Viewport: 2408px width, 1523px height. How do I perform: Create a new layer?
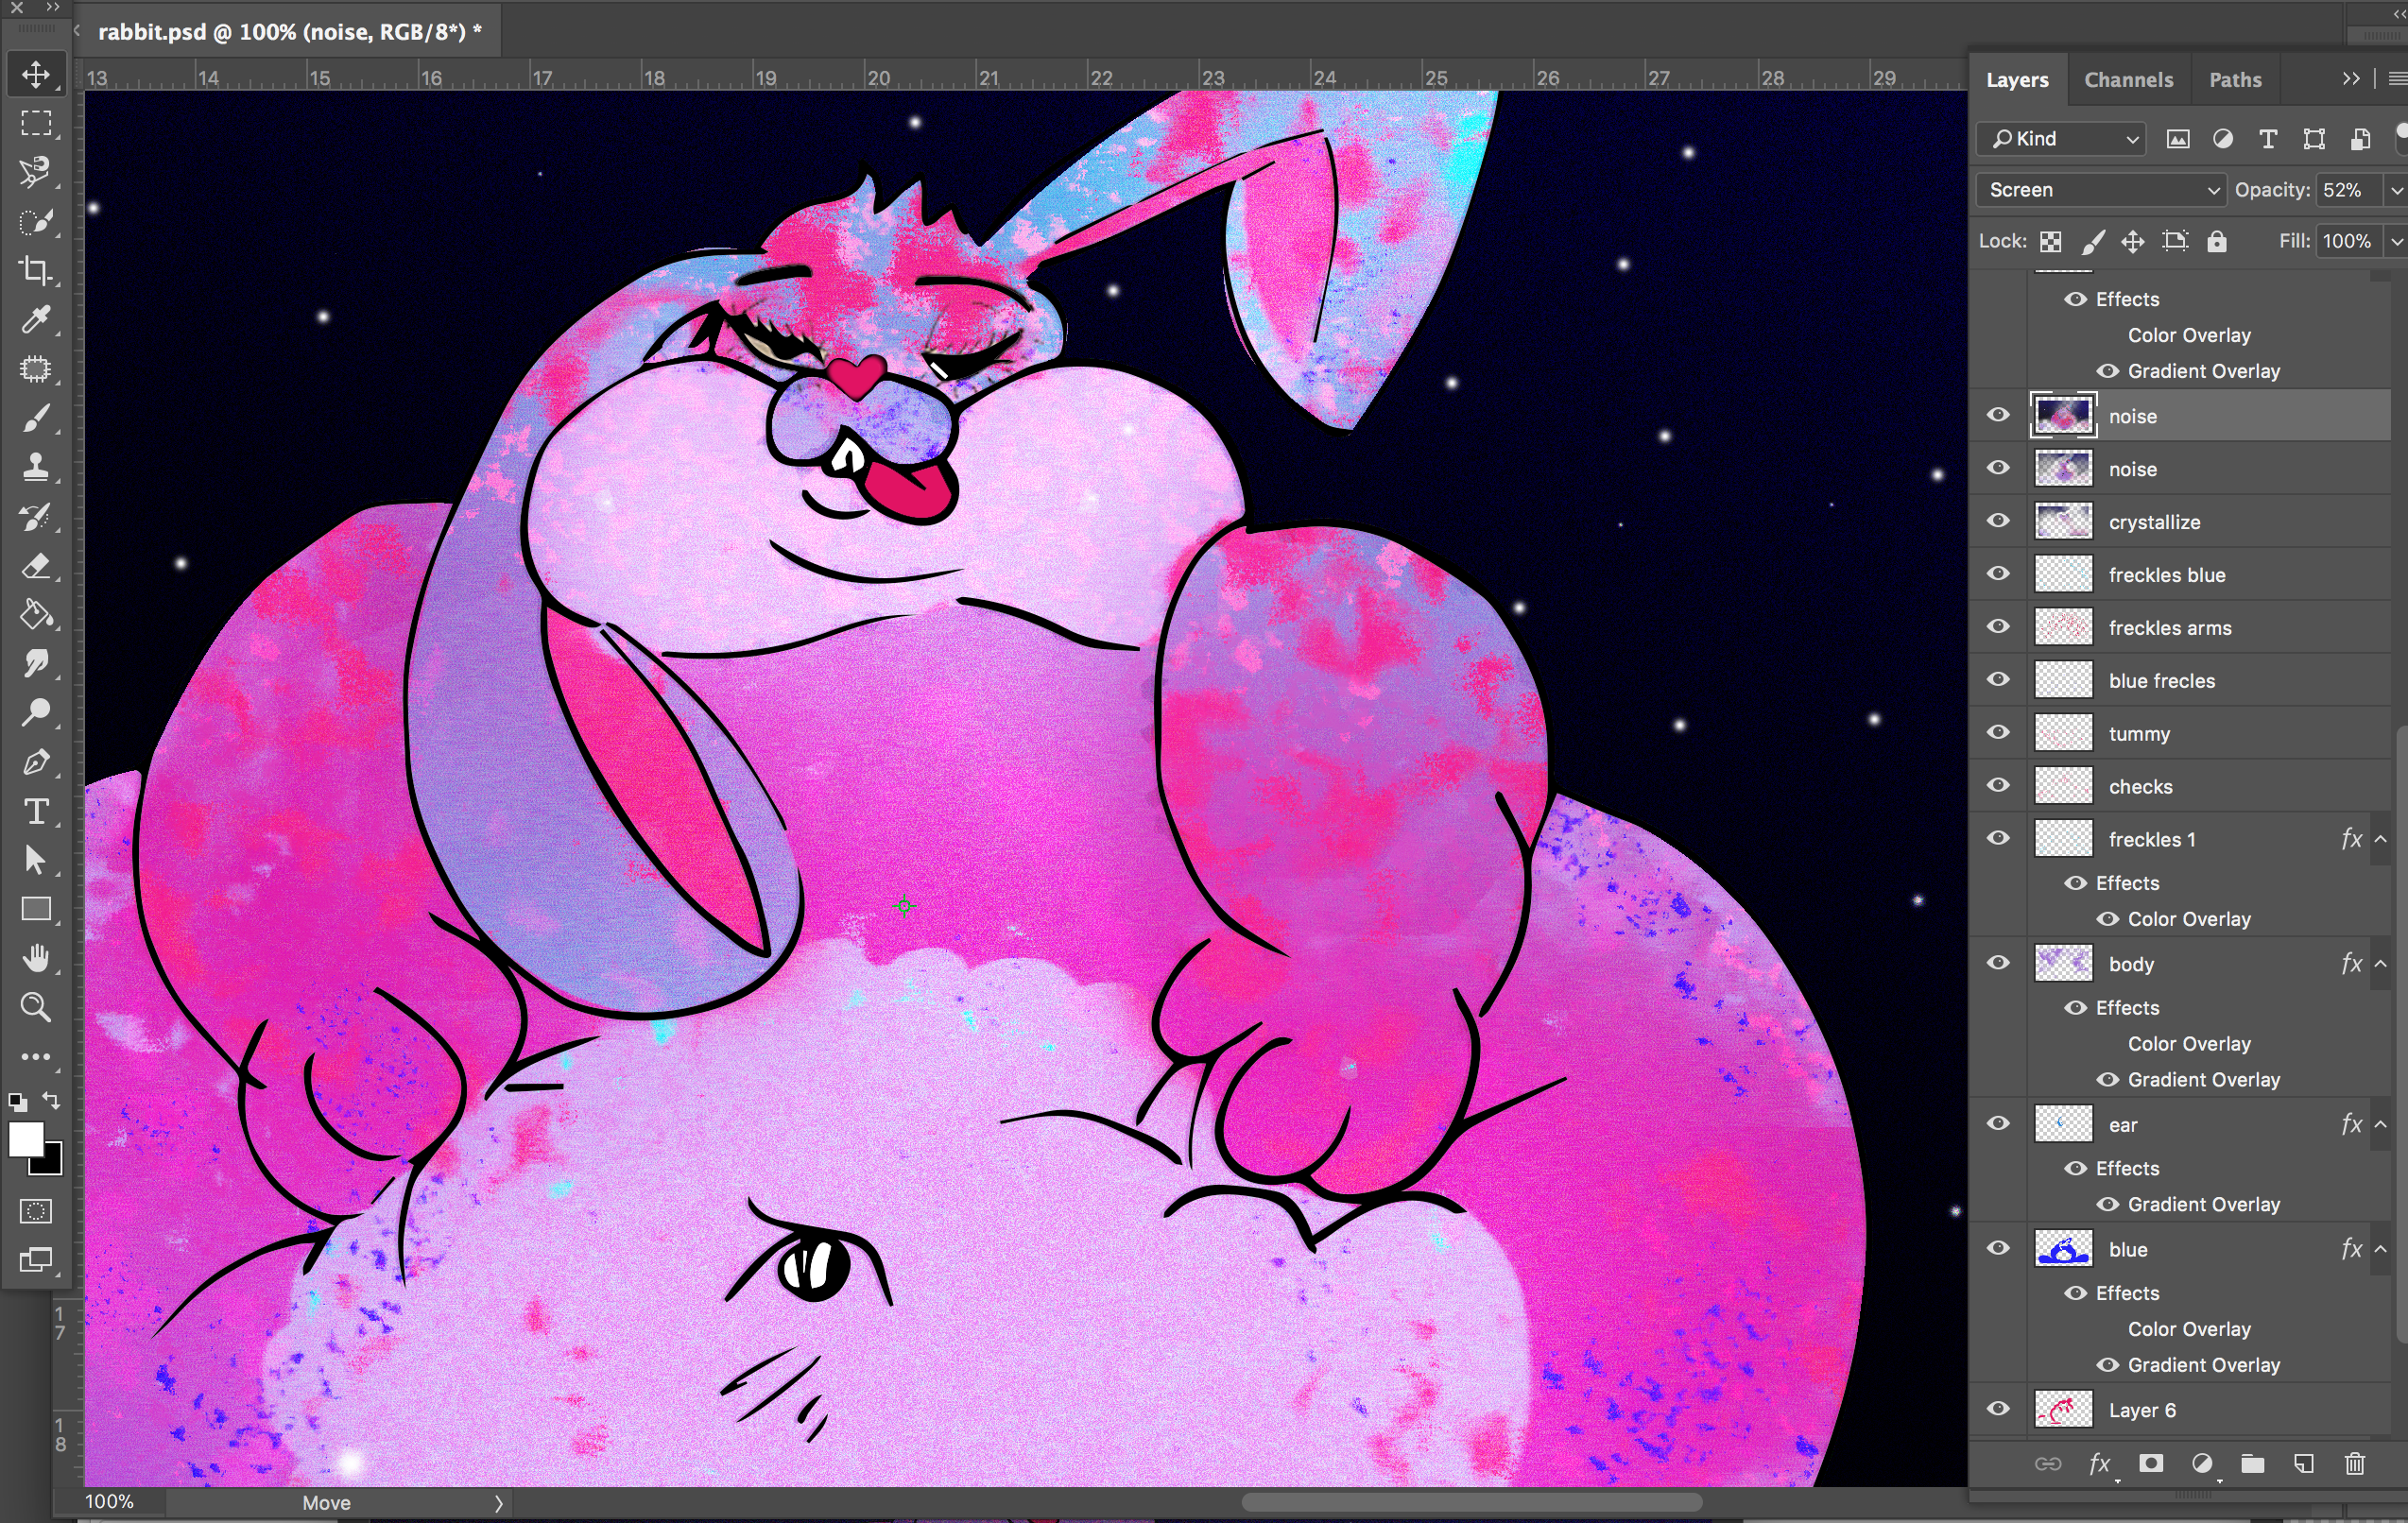[x=2304, y=1464]
